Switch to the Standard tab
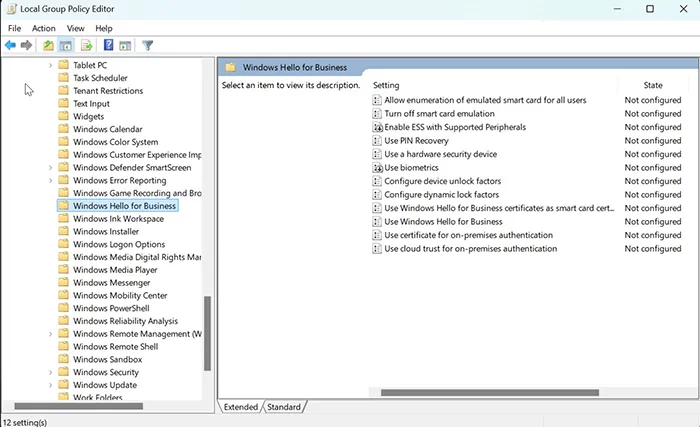The width and height of the screenshot is (700, 427). (284, 407)
